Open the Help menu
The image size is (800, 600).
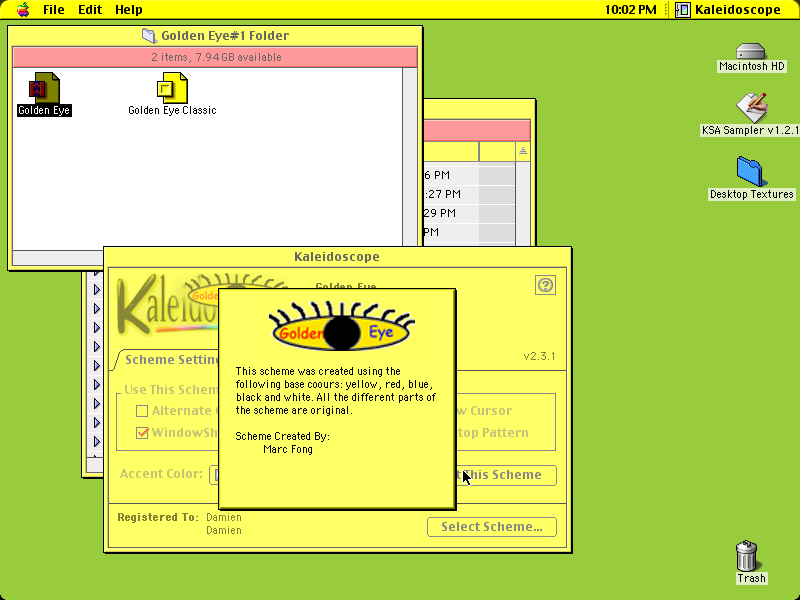coord(129,10)
